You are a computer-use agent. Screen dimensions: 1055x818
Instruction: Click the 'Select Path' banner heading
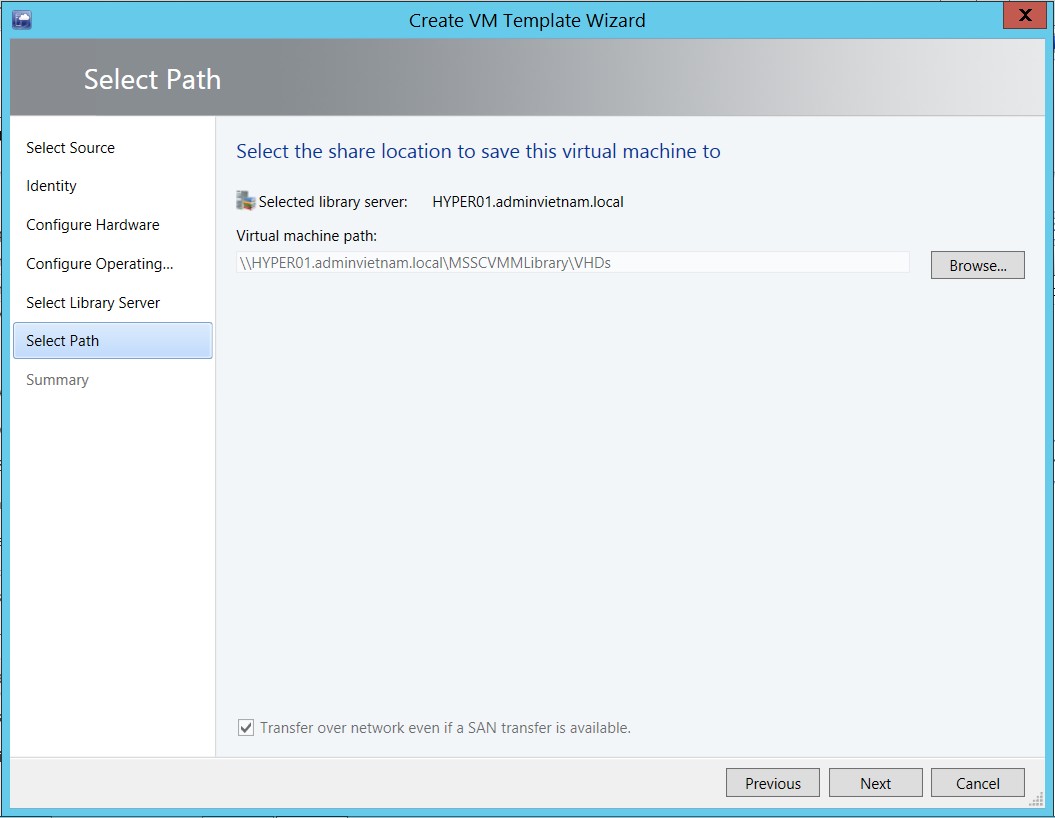pyautogui.click(x=152, y=79)
